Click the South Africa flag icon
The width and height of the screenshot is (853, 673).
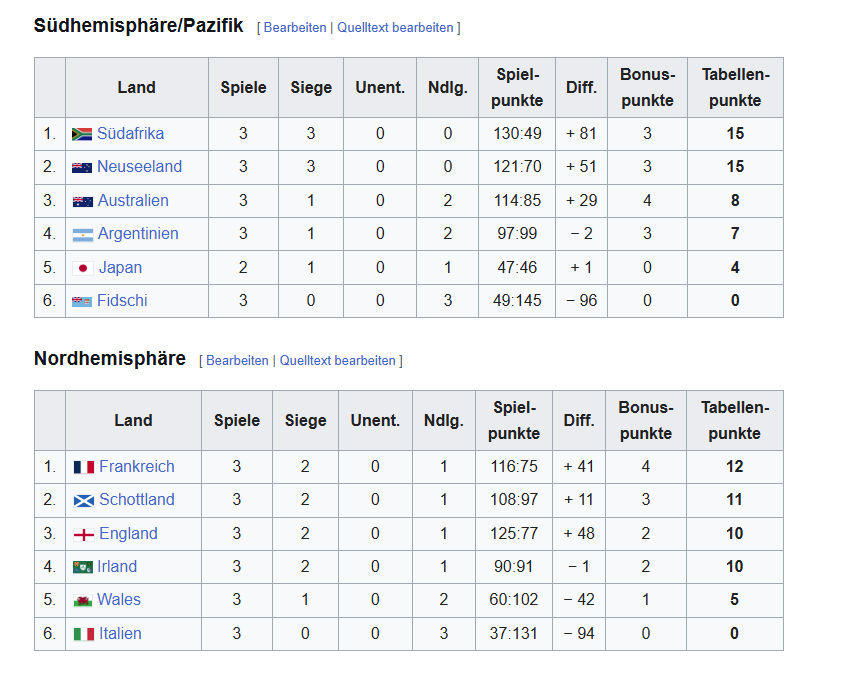(82, 134)
